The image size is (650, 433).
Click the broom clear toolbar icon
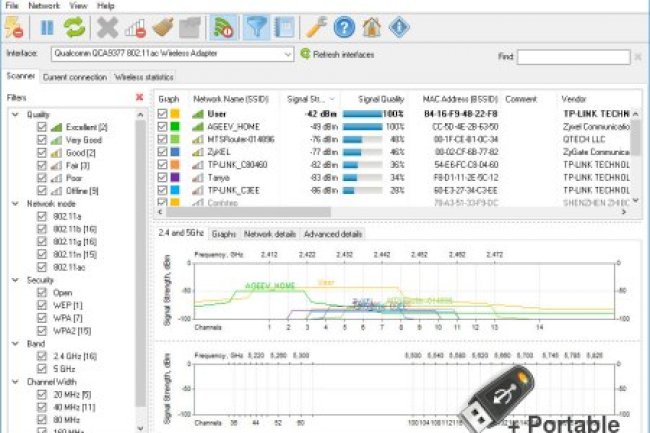162,28
